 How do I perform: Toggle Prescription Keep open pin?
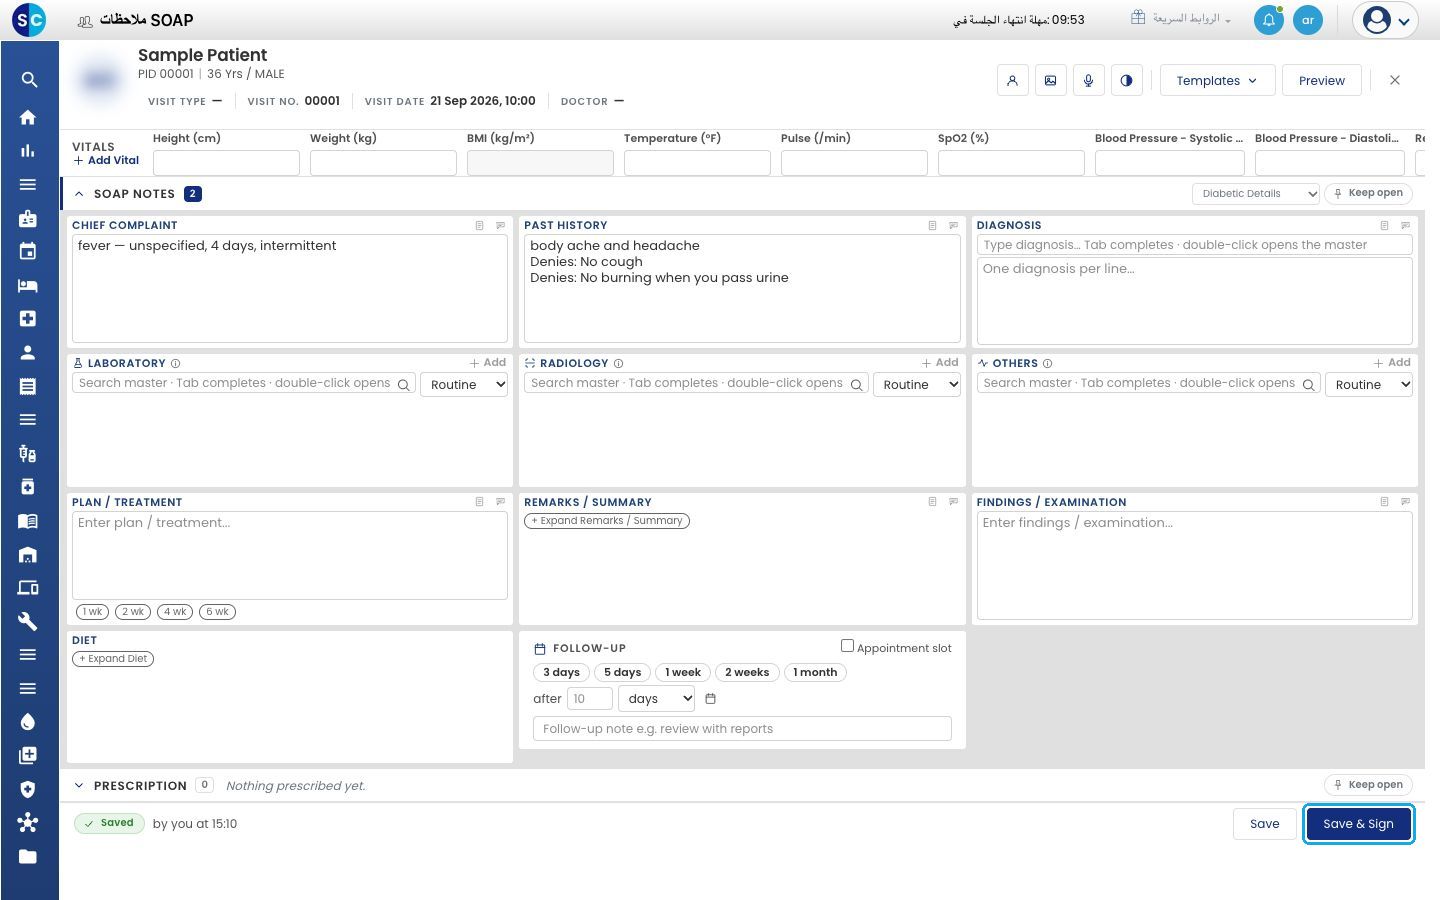[1368, 785]
